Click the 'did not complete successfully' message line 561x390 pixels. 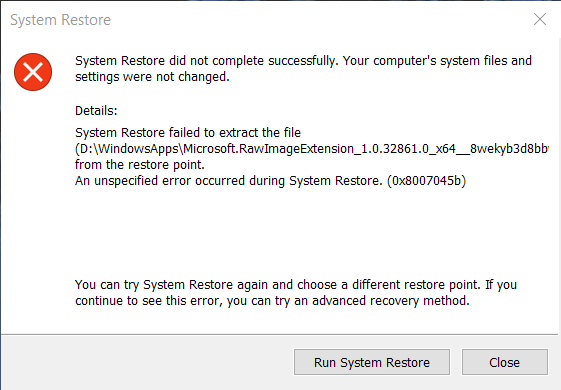pos(303,61)
